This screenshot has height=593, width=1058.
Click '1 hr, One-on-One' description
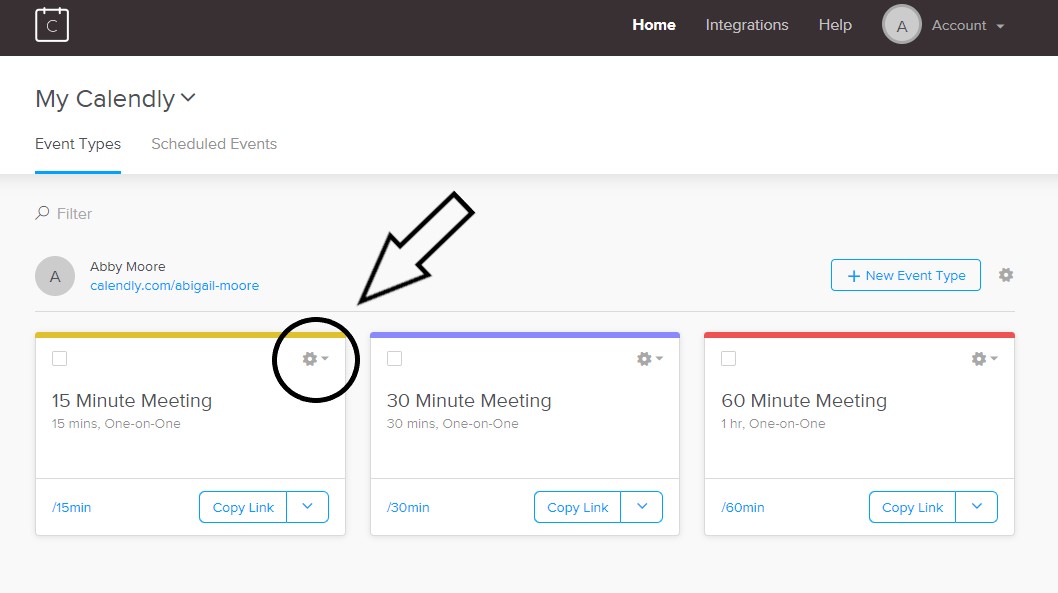point(773,424)
